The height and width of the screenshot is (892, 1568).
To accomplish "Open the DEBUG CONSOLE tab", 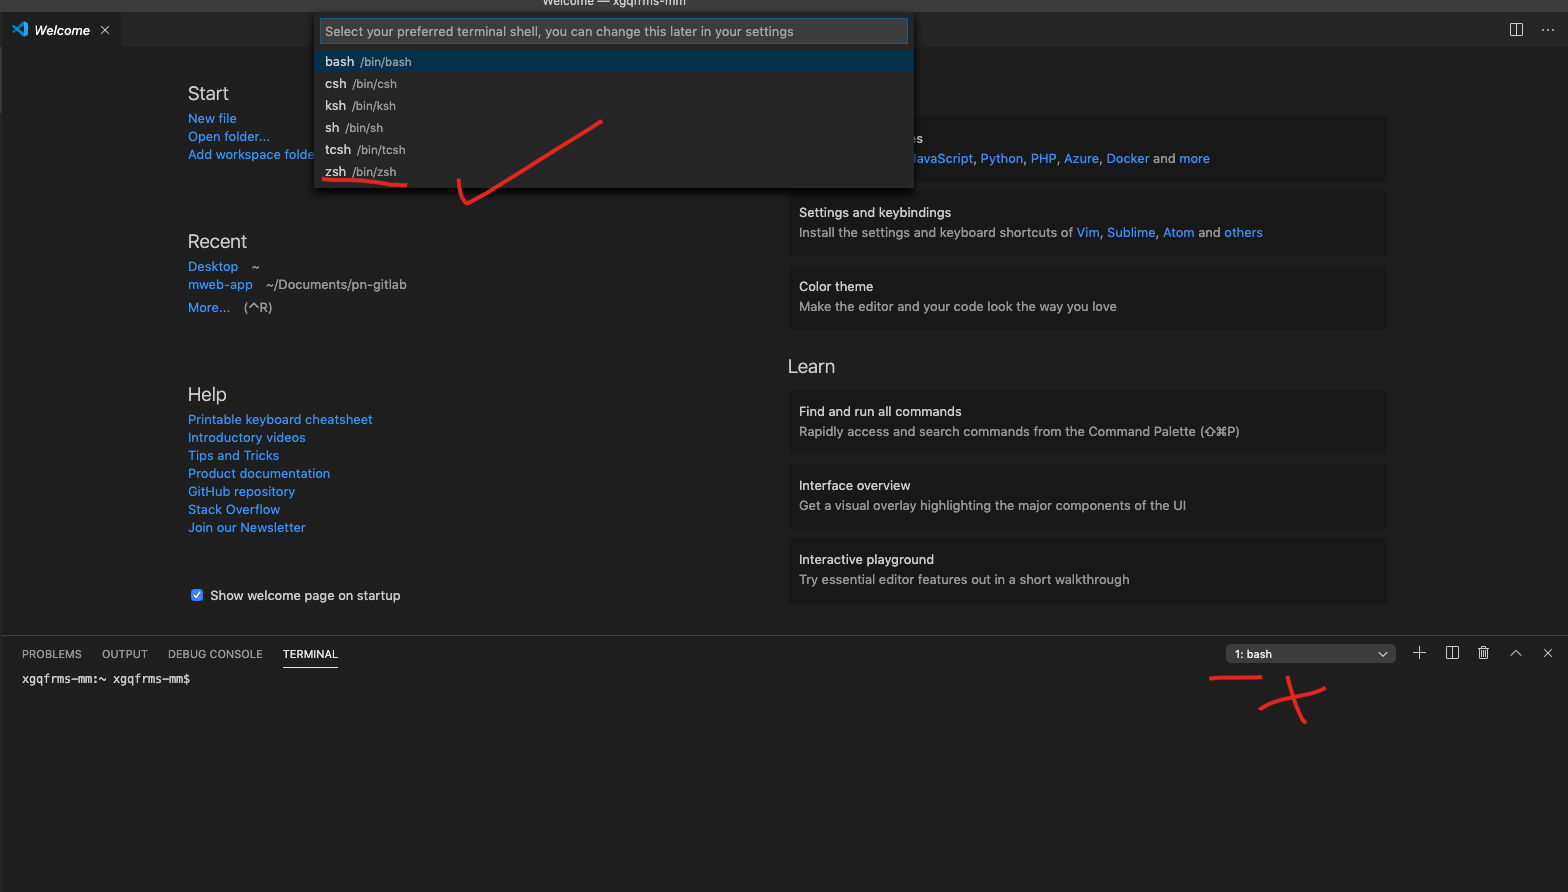I will pyautogui.click(x=215, y=654).
